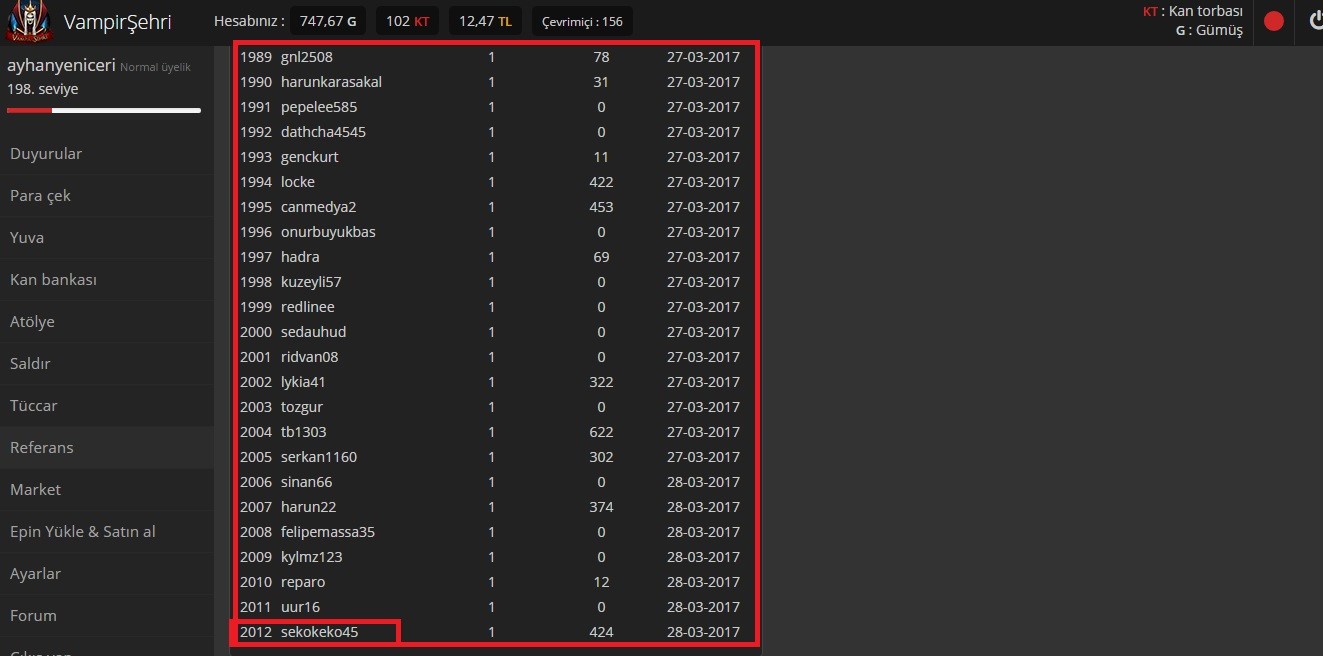The image size is (1323, 656).
Task: Click username tb1303
Action: coord(304,432)
